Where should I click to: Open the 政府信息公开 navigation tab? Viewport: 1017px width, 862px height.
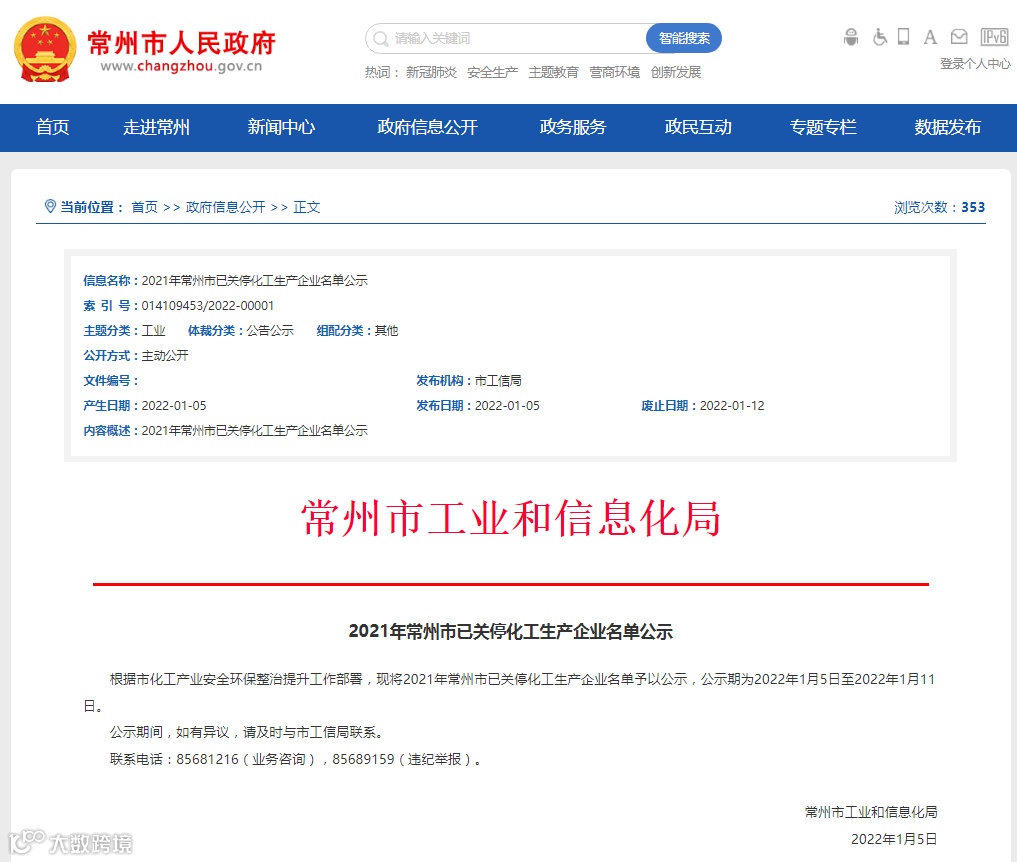click(427, 127)
